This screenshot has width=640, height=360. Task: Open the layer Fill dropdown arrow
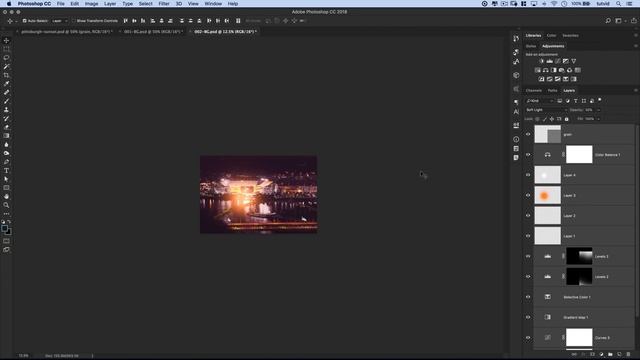598,119
